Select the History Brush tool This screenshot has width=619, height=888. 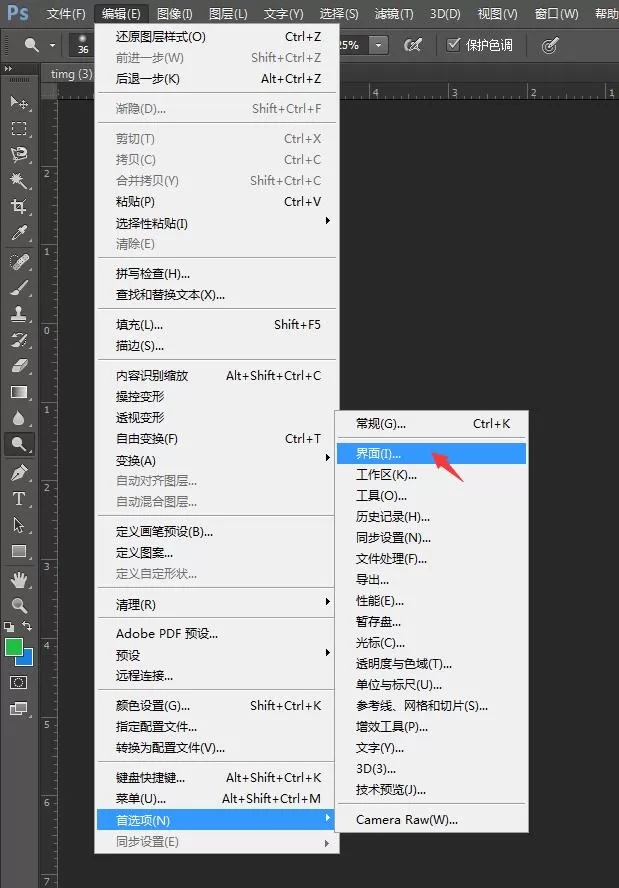click(19, 340)
